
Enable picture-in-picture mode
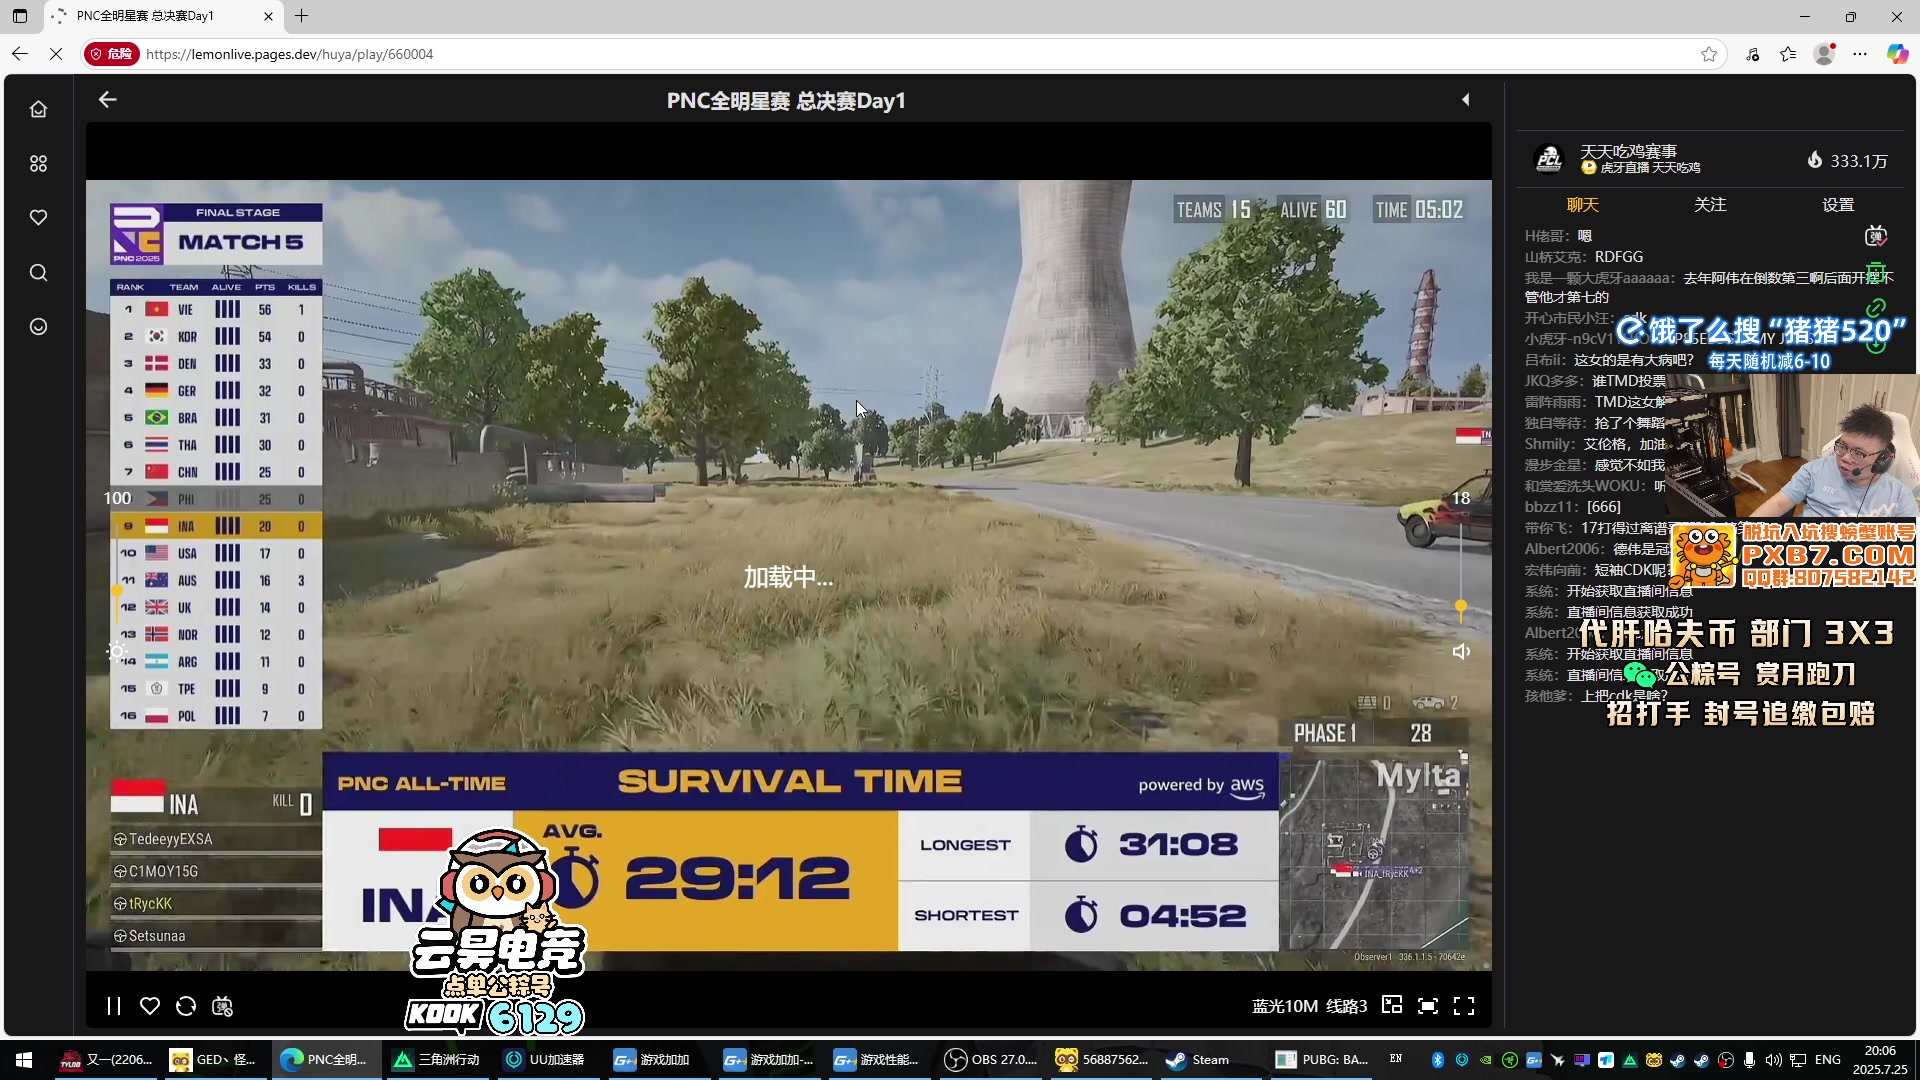pos(1392,1005)
